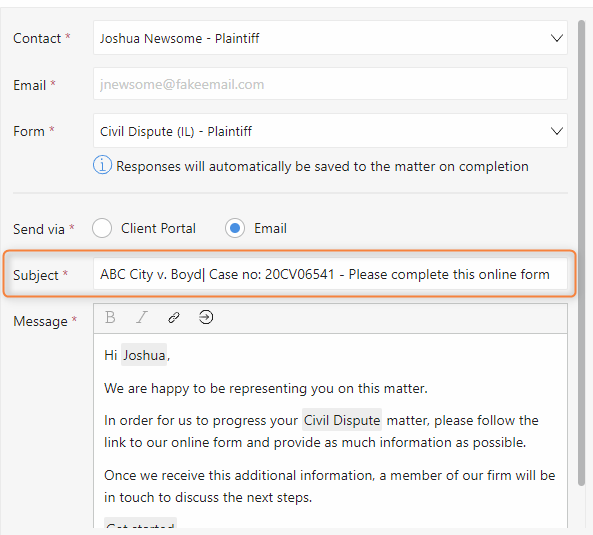Click the Client Portal label text
593x535 pixels.
158,228
